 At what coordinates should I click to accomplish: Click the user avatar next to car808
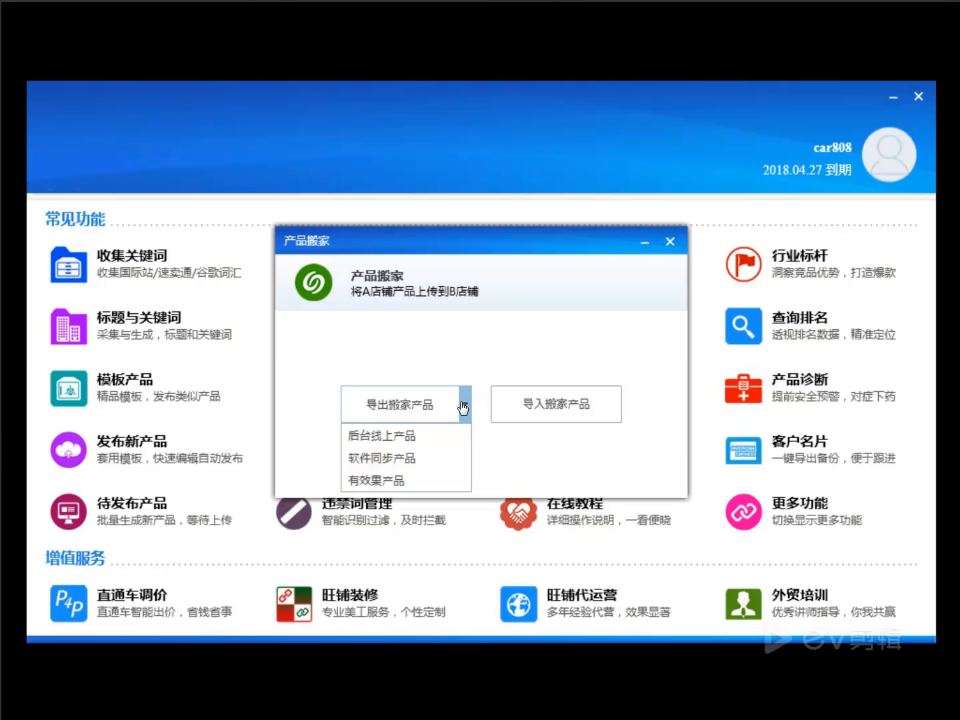[889, 154]
